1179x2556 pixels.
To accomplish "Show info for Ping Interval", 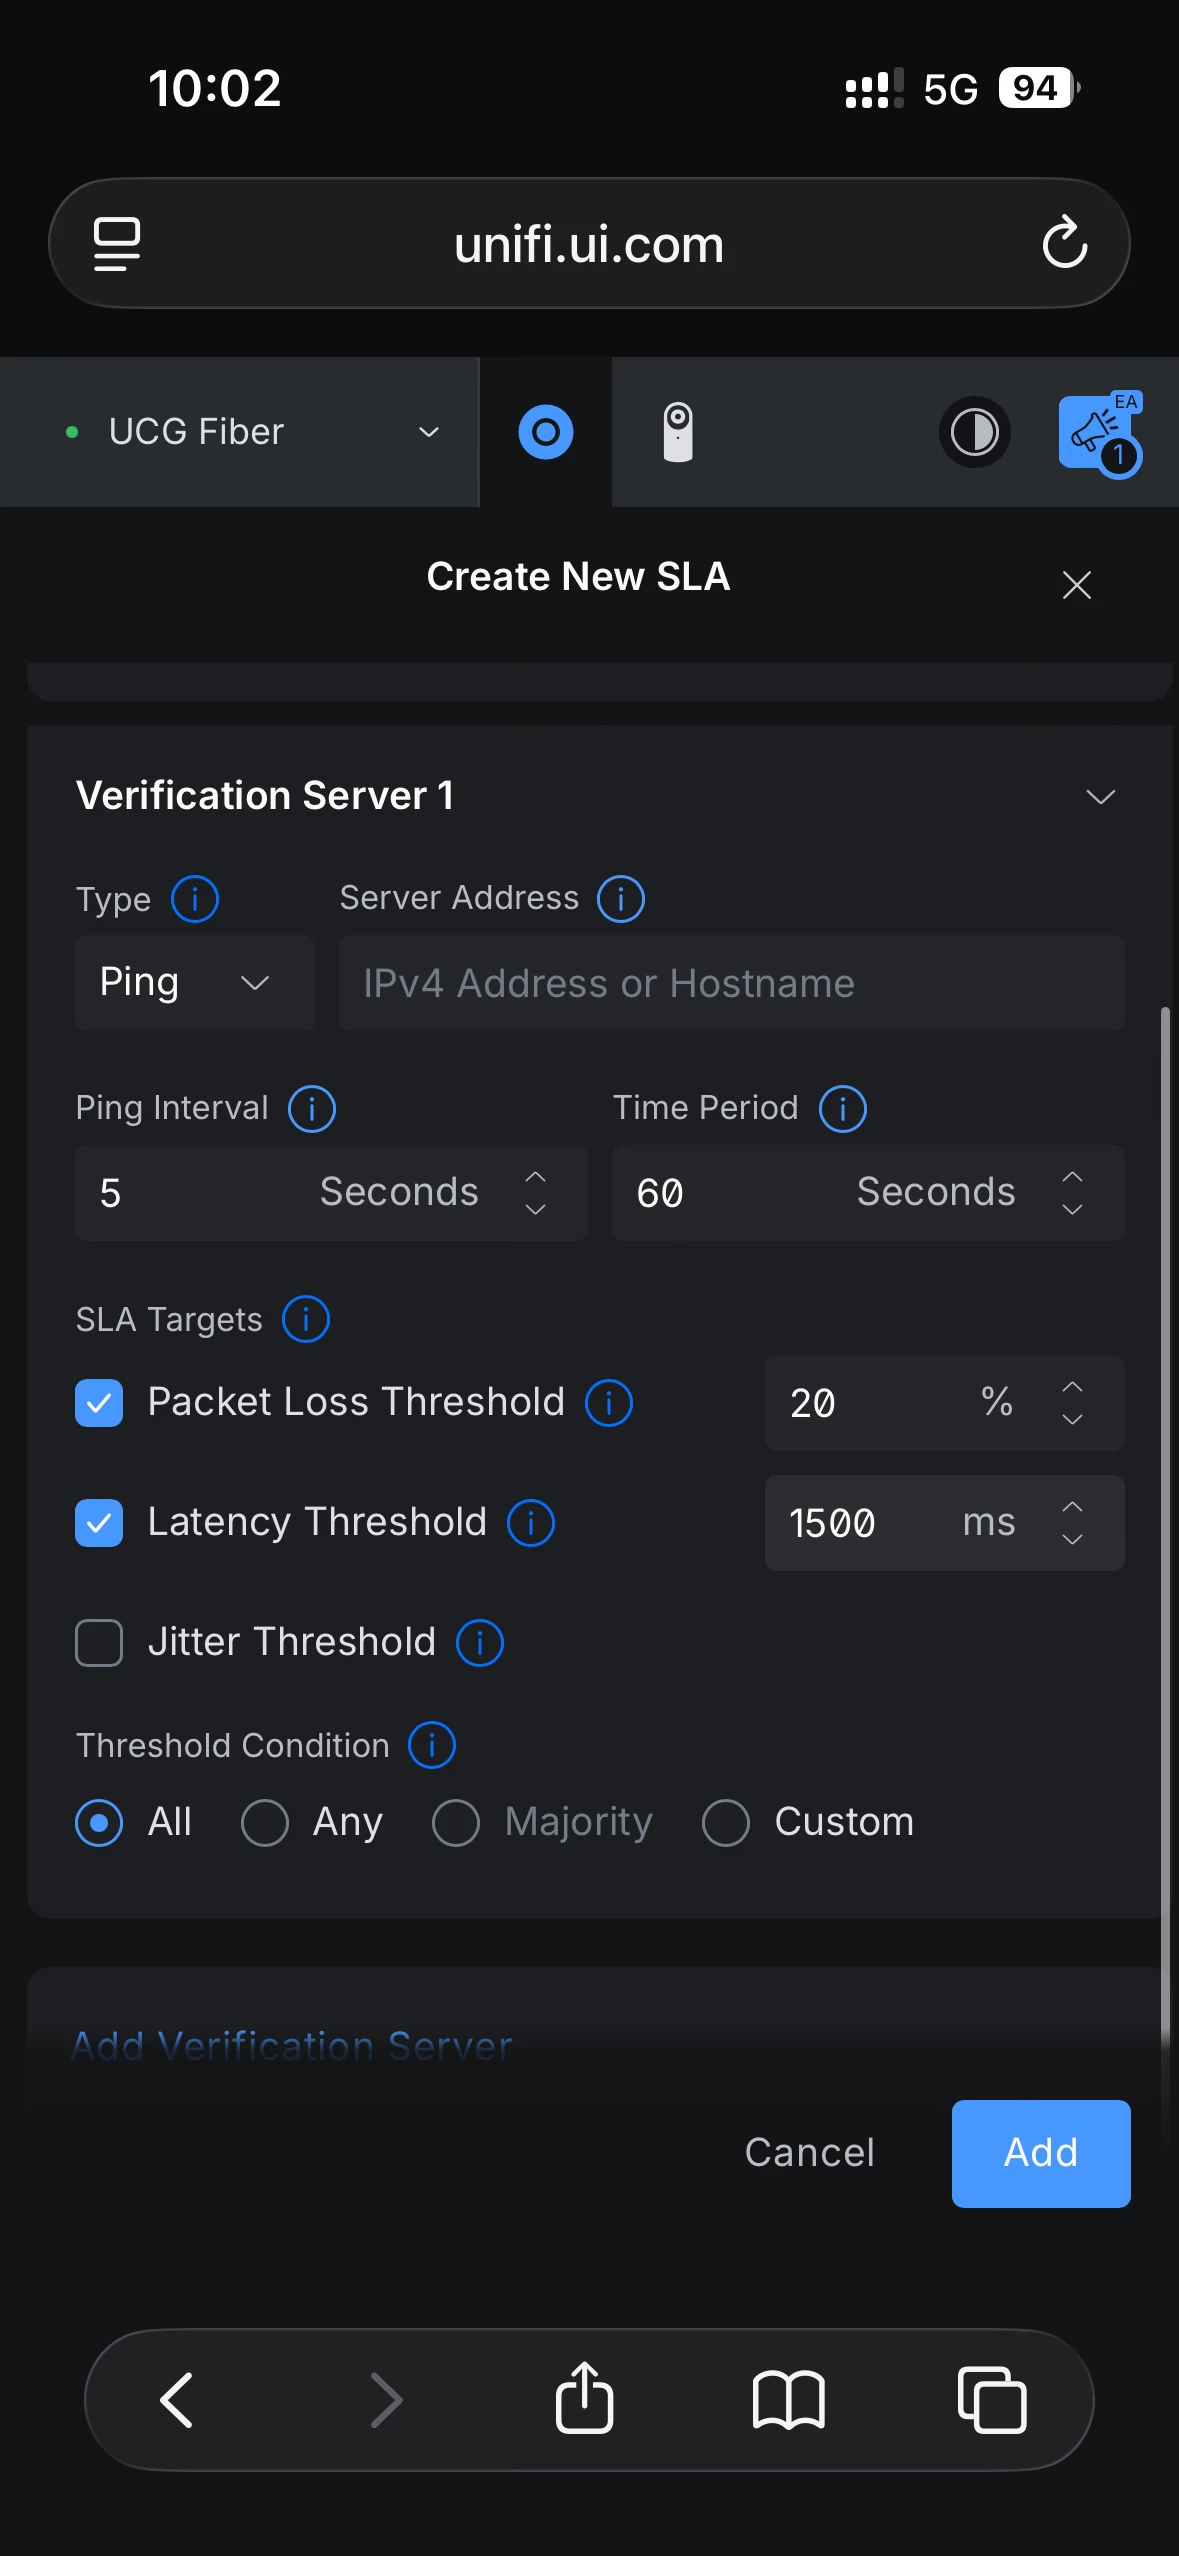I will [x=312, y=1109].
